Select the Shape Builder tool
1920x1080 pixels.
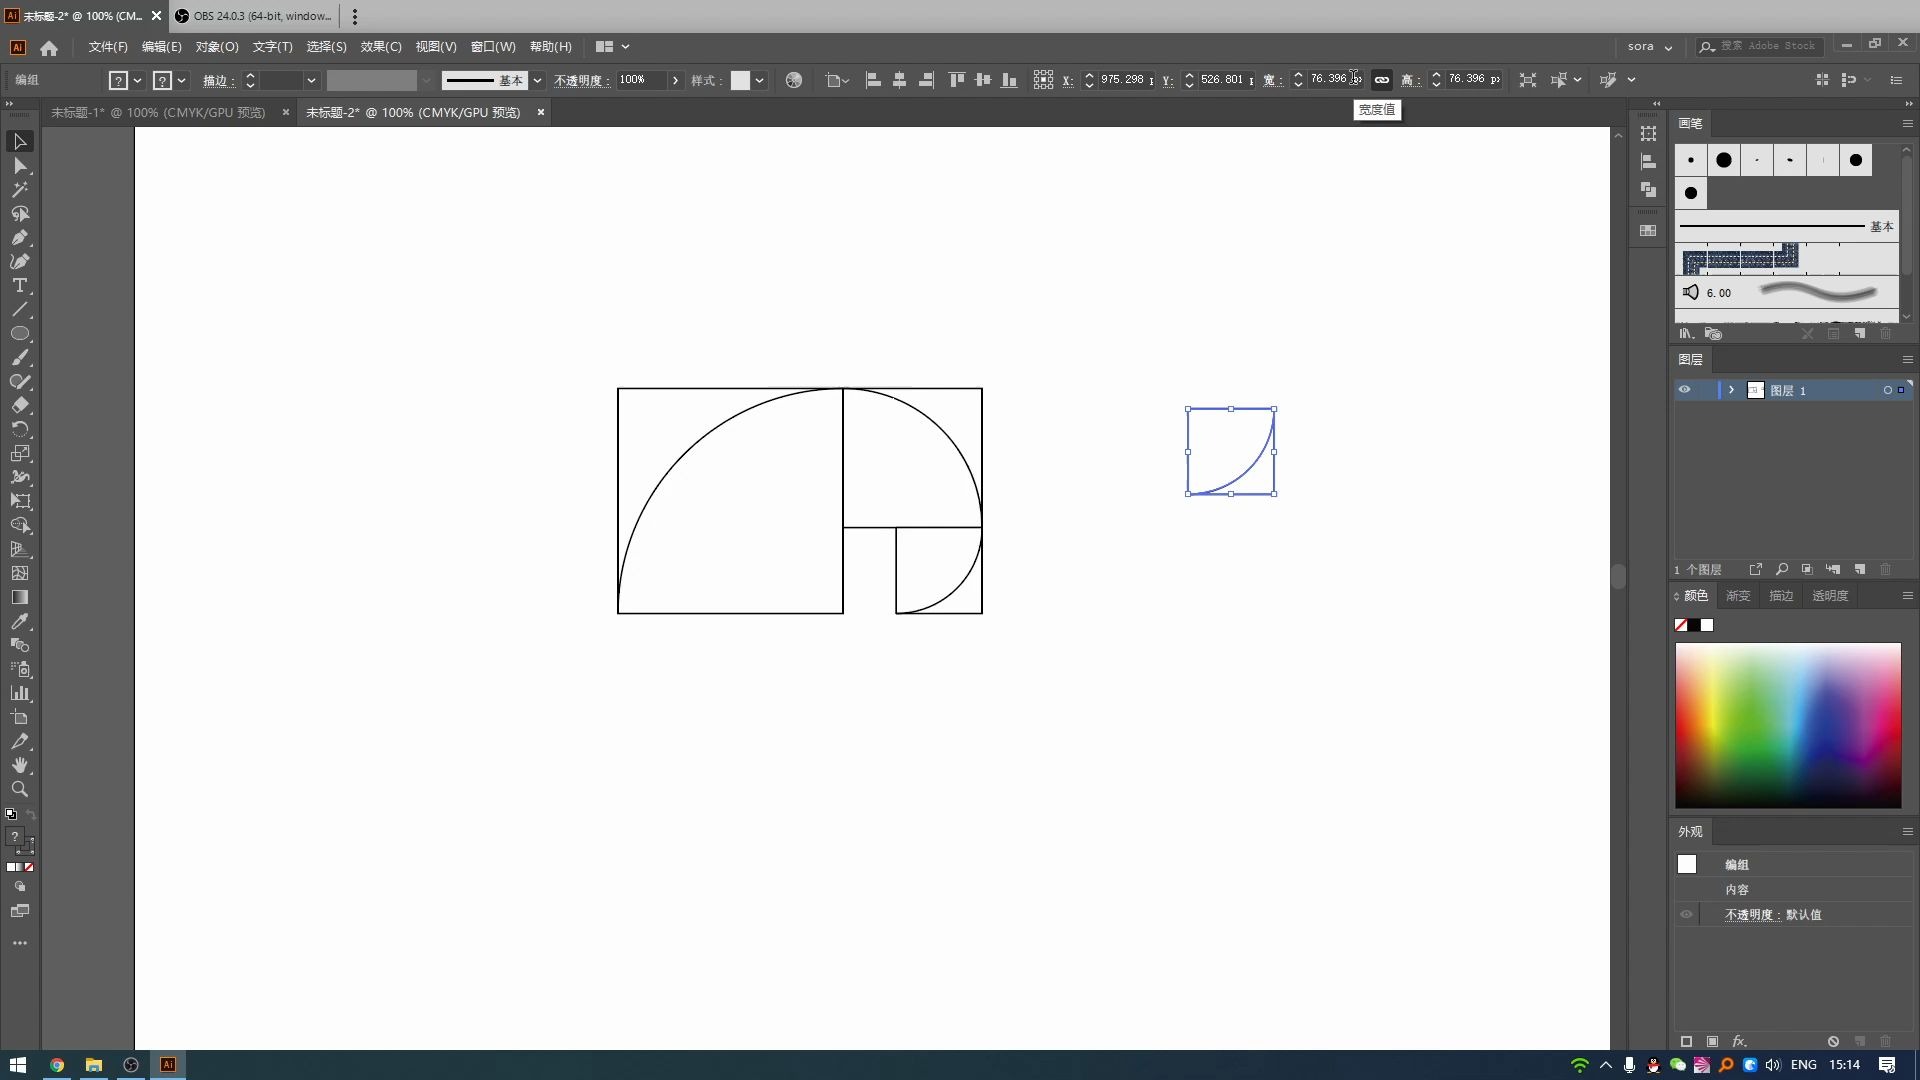[x=20, y=526]
